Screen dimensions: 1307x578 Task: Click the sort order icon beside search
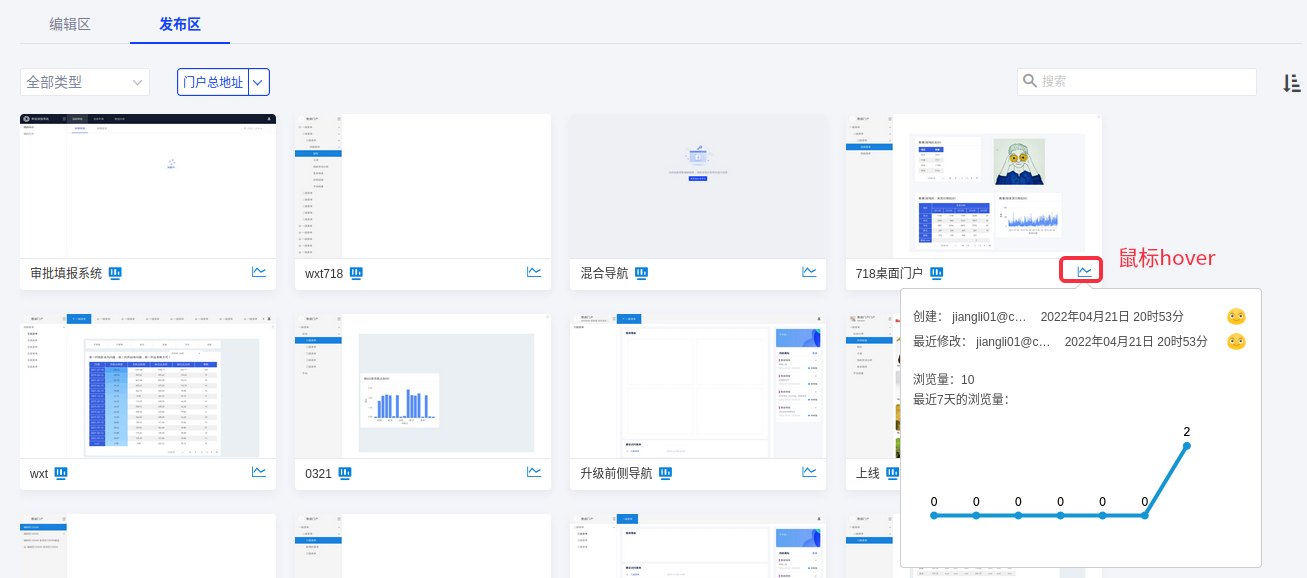[1291, 83]
